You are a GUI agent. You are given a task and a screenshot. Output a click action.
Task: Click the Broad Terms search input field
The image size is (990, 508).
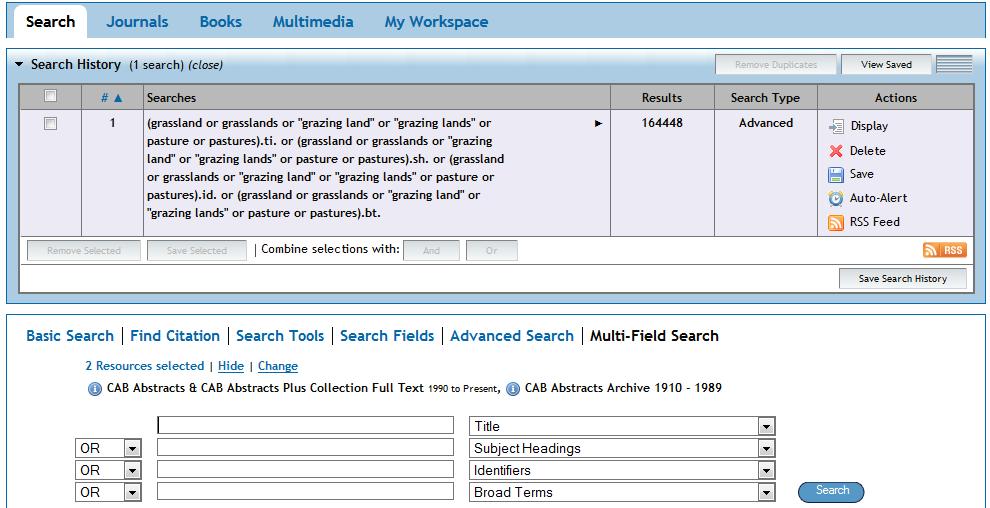306,492
